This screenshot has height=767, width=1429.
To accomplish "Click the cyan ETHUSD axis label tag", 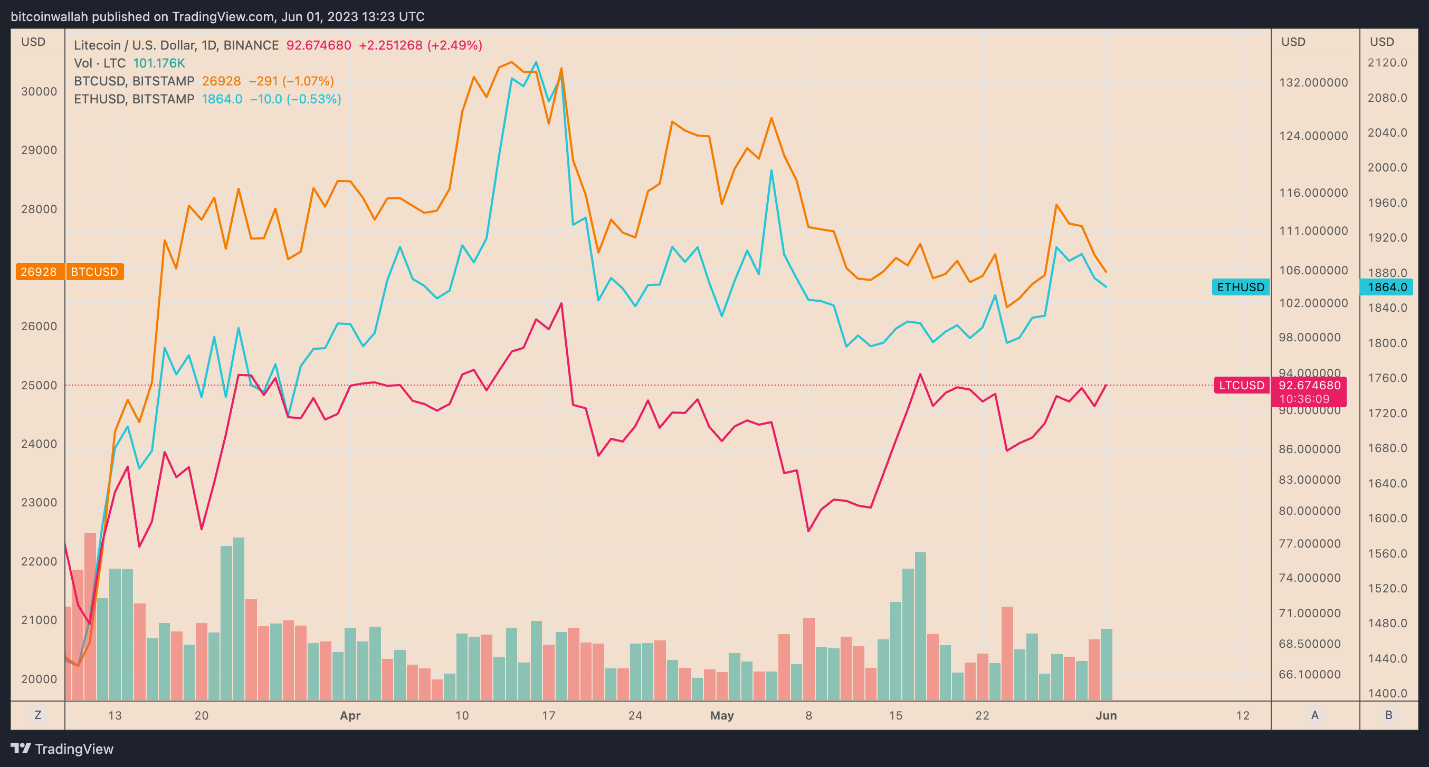I will point(1240,287).
